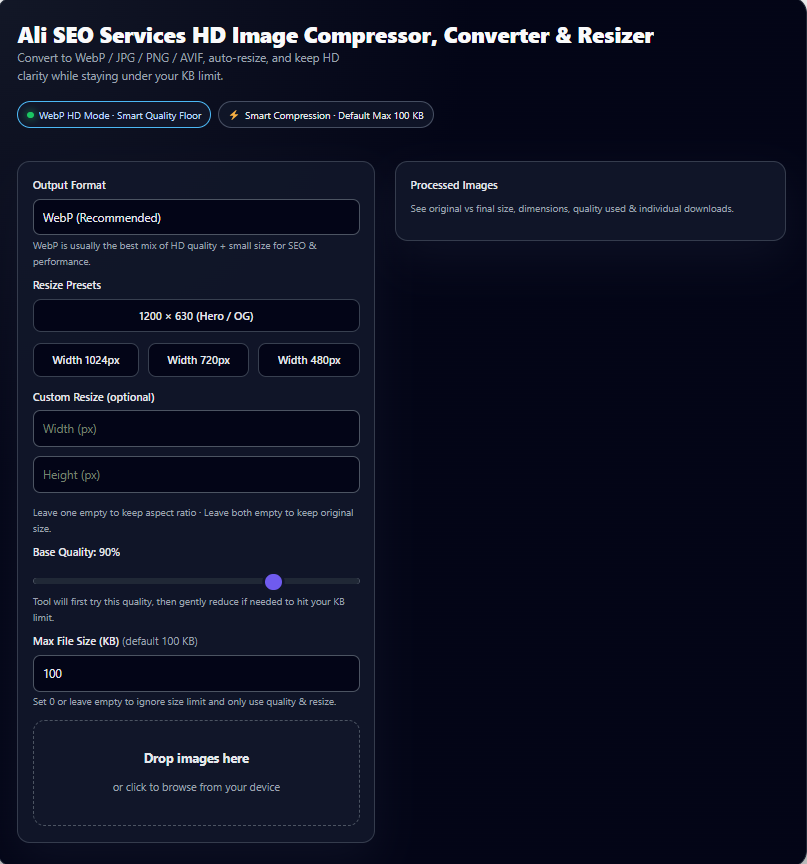Click the Max File Size (KB) input showing 100

point(196,673)
